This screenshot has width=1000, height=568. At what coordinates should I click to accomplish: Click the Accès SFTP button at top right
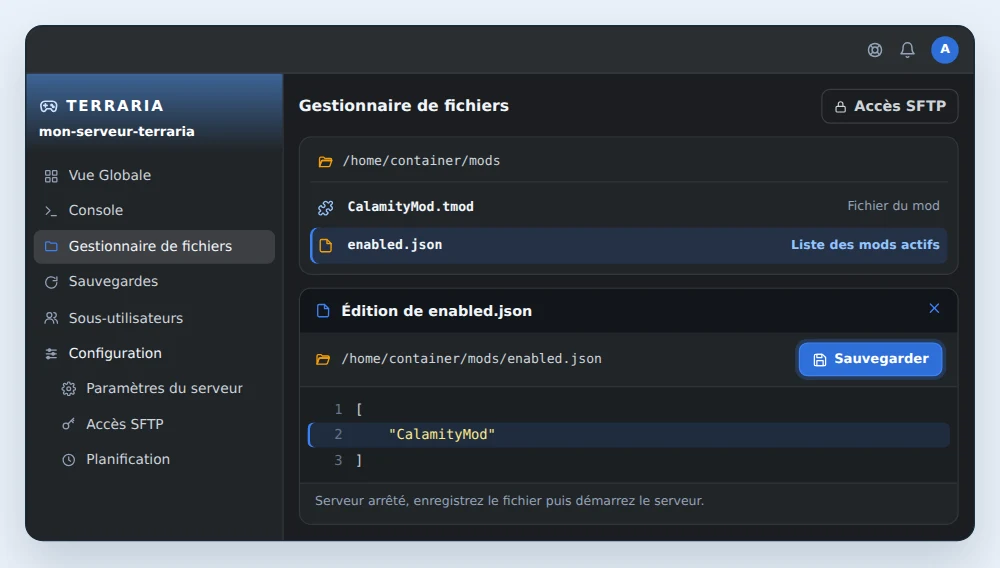coord(890,106)
